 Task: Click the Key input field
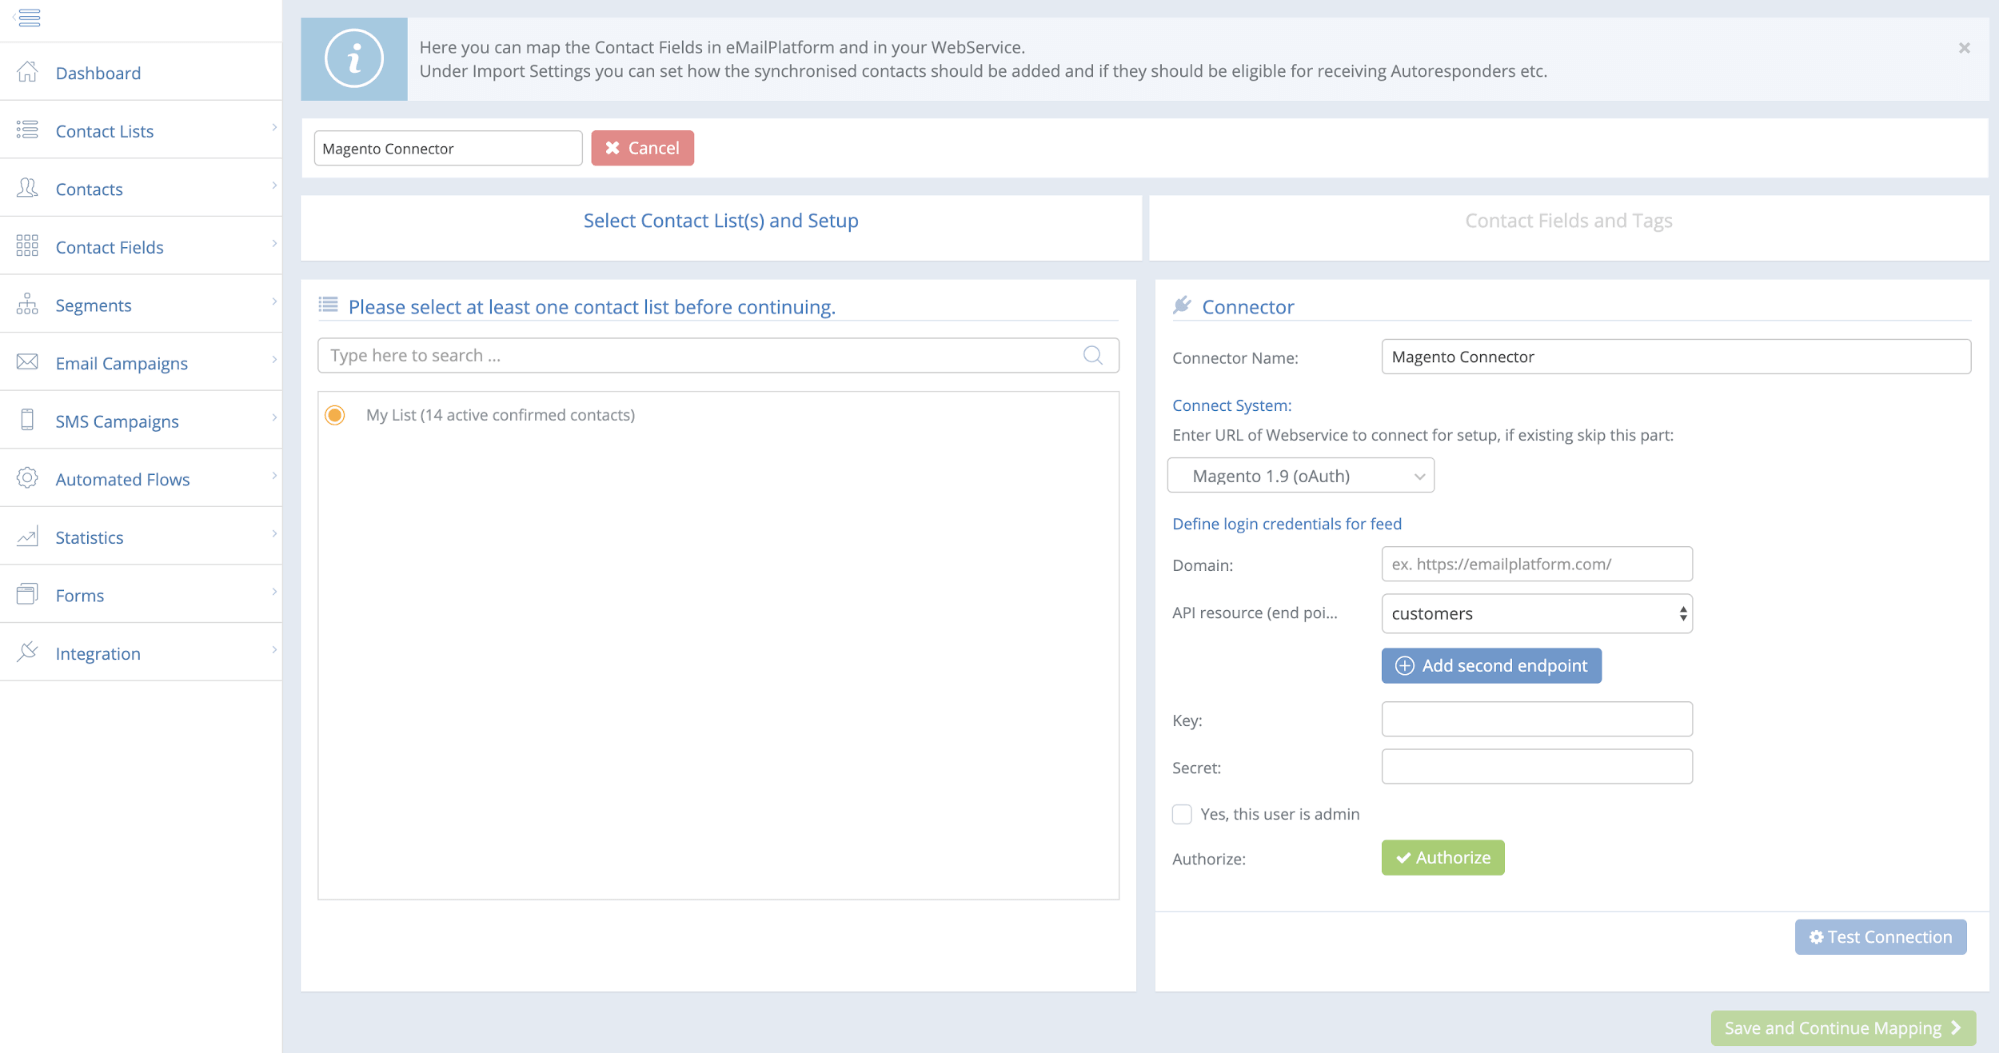pyautogui.click(x=1537, y=719)
